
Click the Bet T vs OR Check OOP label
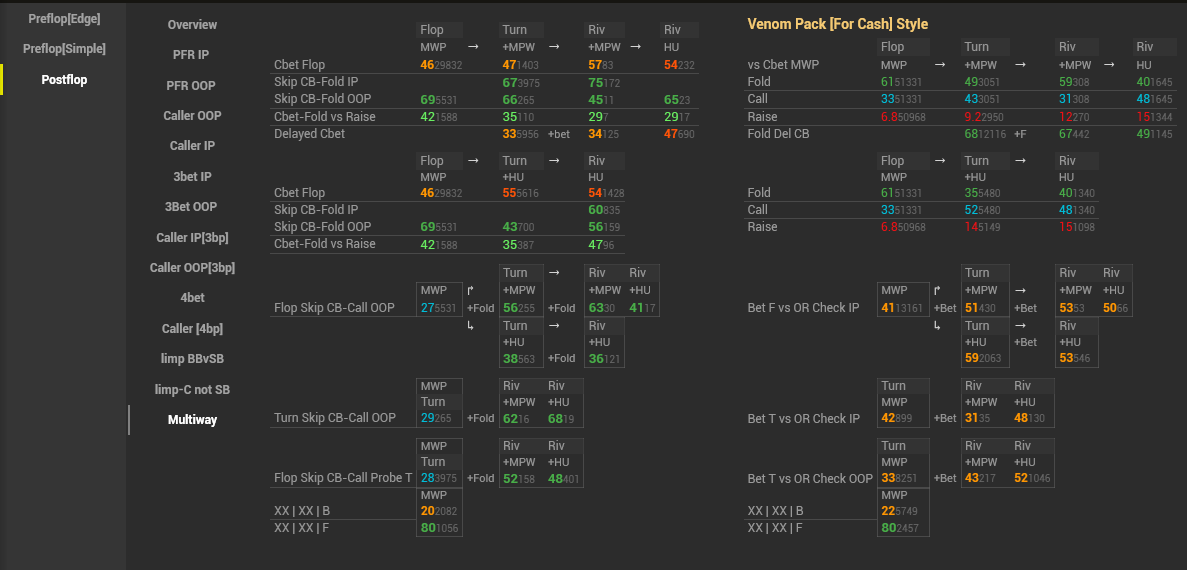(x=810, y=478)
